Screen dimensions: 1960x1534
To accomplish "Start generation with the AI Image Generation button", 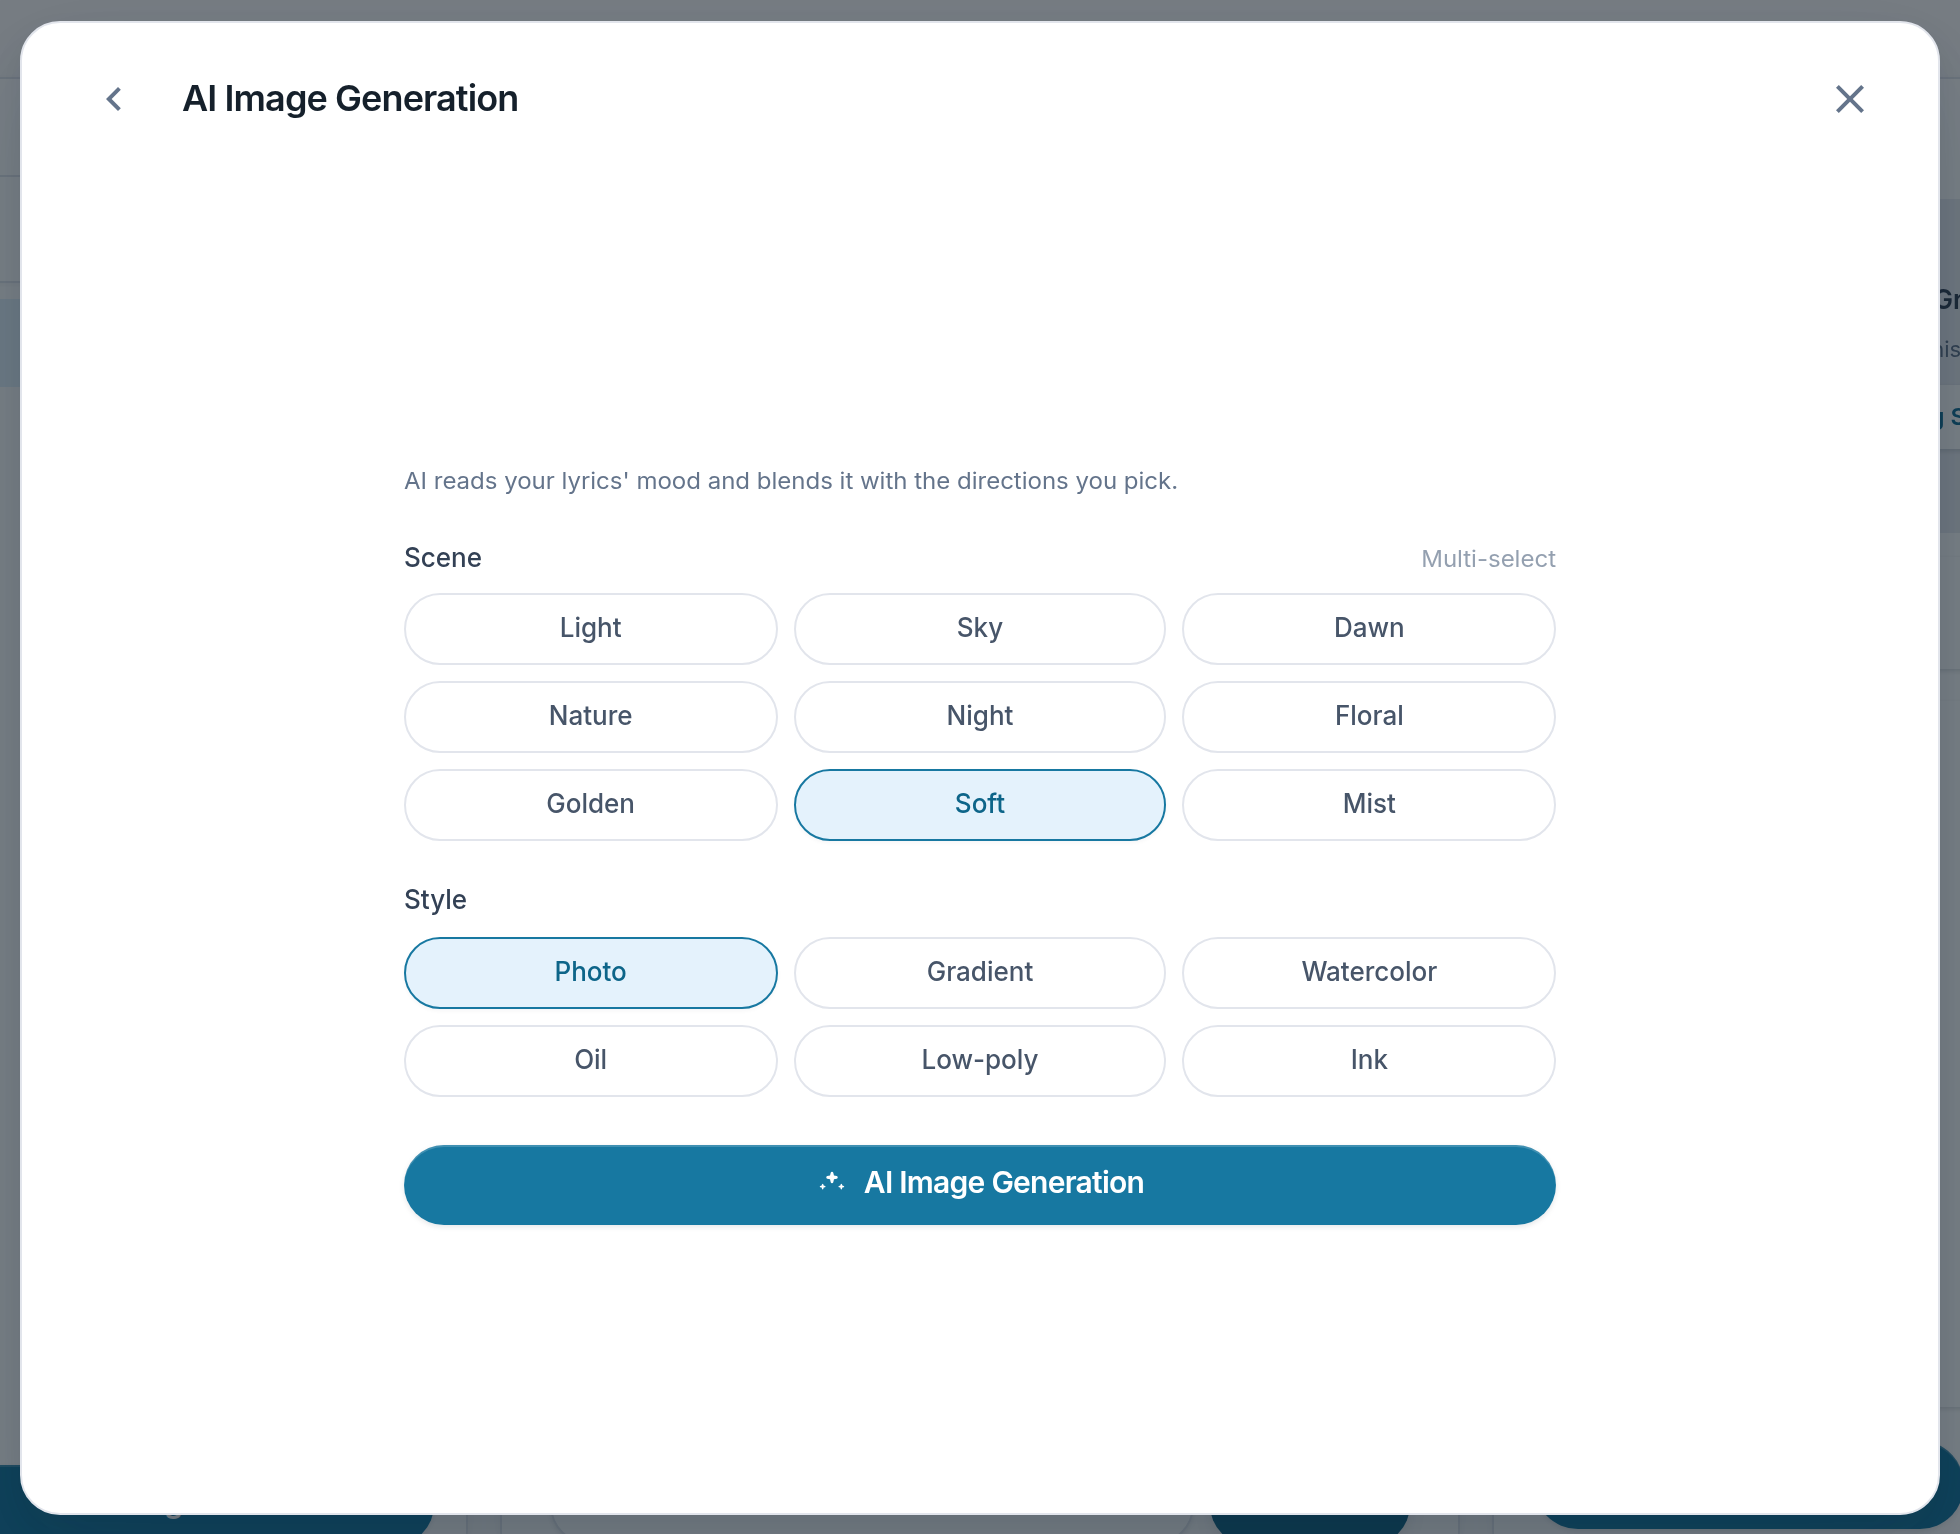I will point(979,1185).
